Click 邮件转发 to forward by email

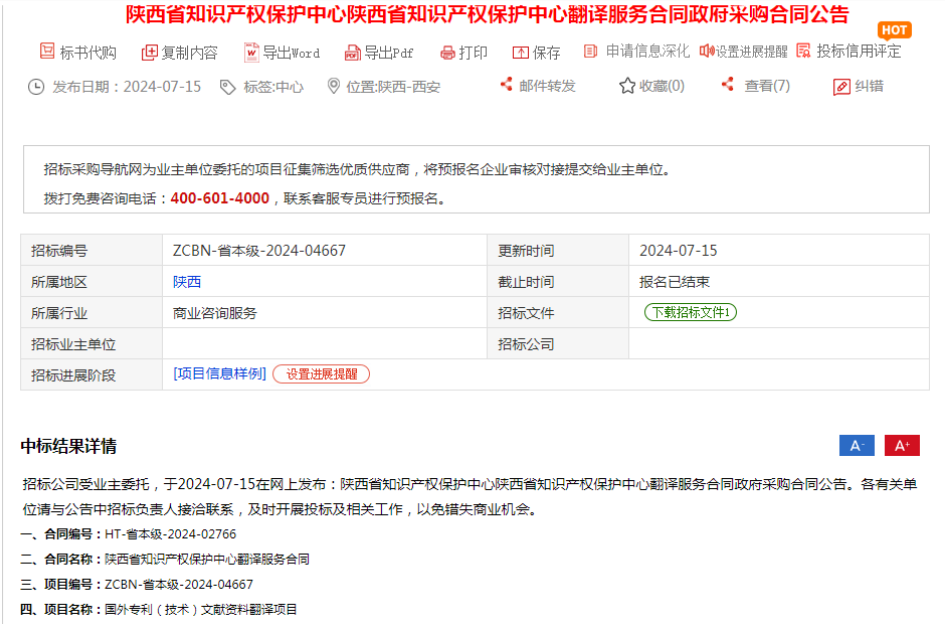tap(547, 86)
